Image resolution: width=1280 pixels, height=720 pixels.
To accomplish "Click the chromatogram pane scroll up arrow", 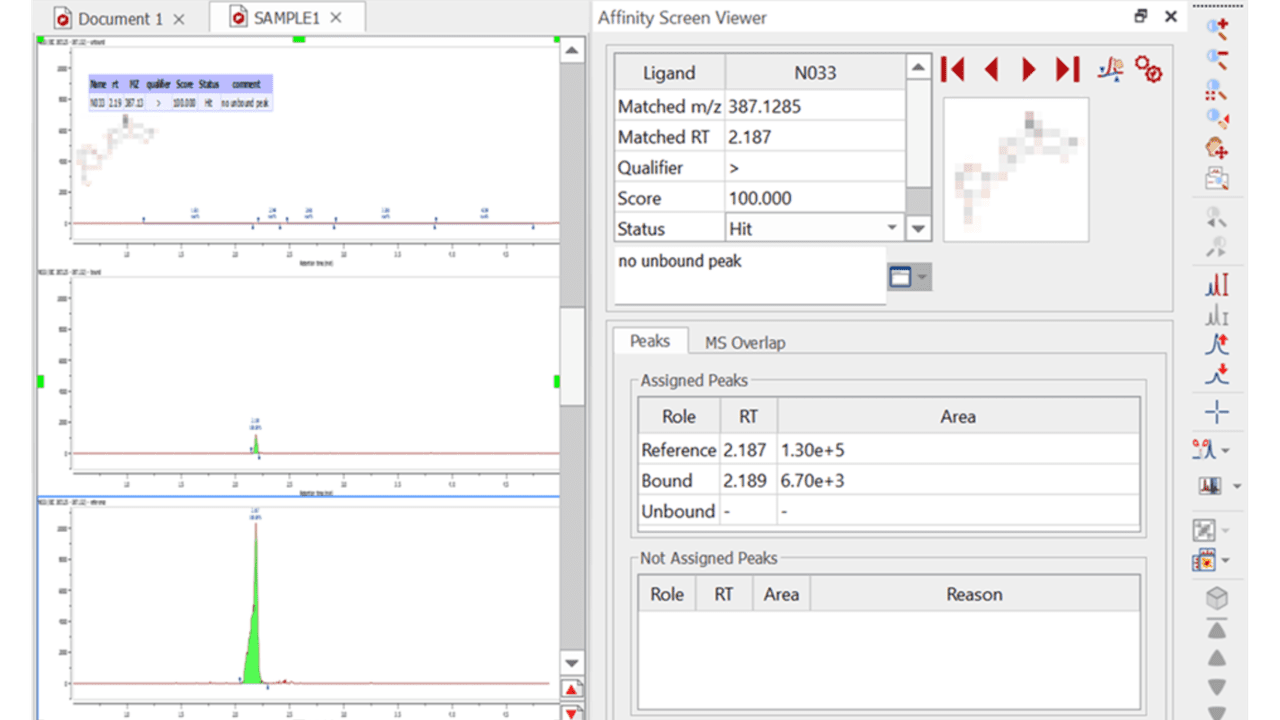I will coord(571,51).
